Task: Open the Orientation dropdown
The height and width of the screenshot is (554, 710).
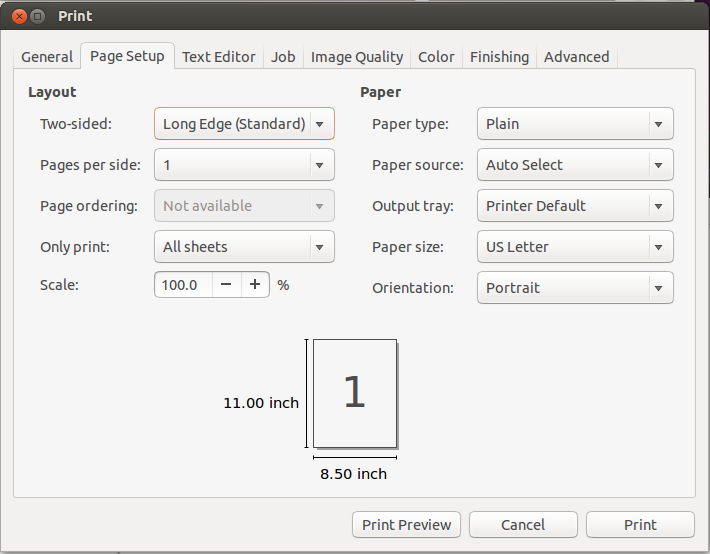Action: click(575, 288)
